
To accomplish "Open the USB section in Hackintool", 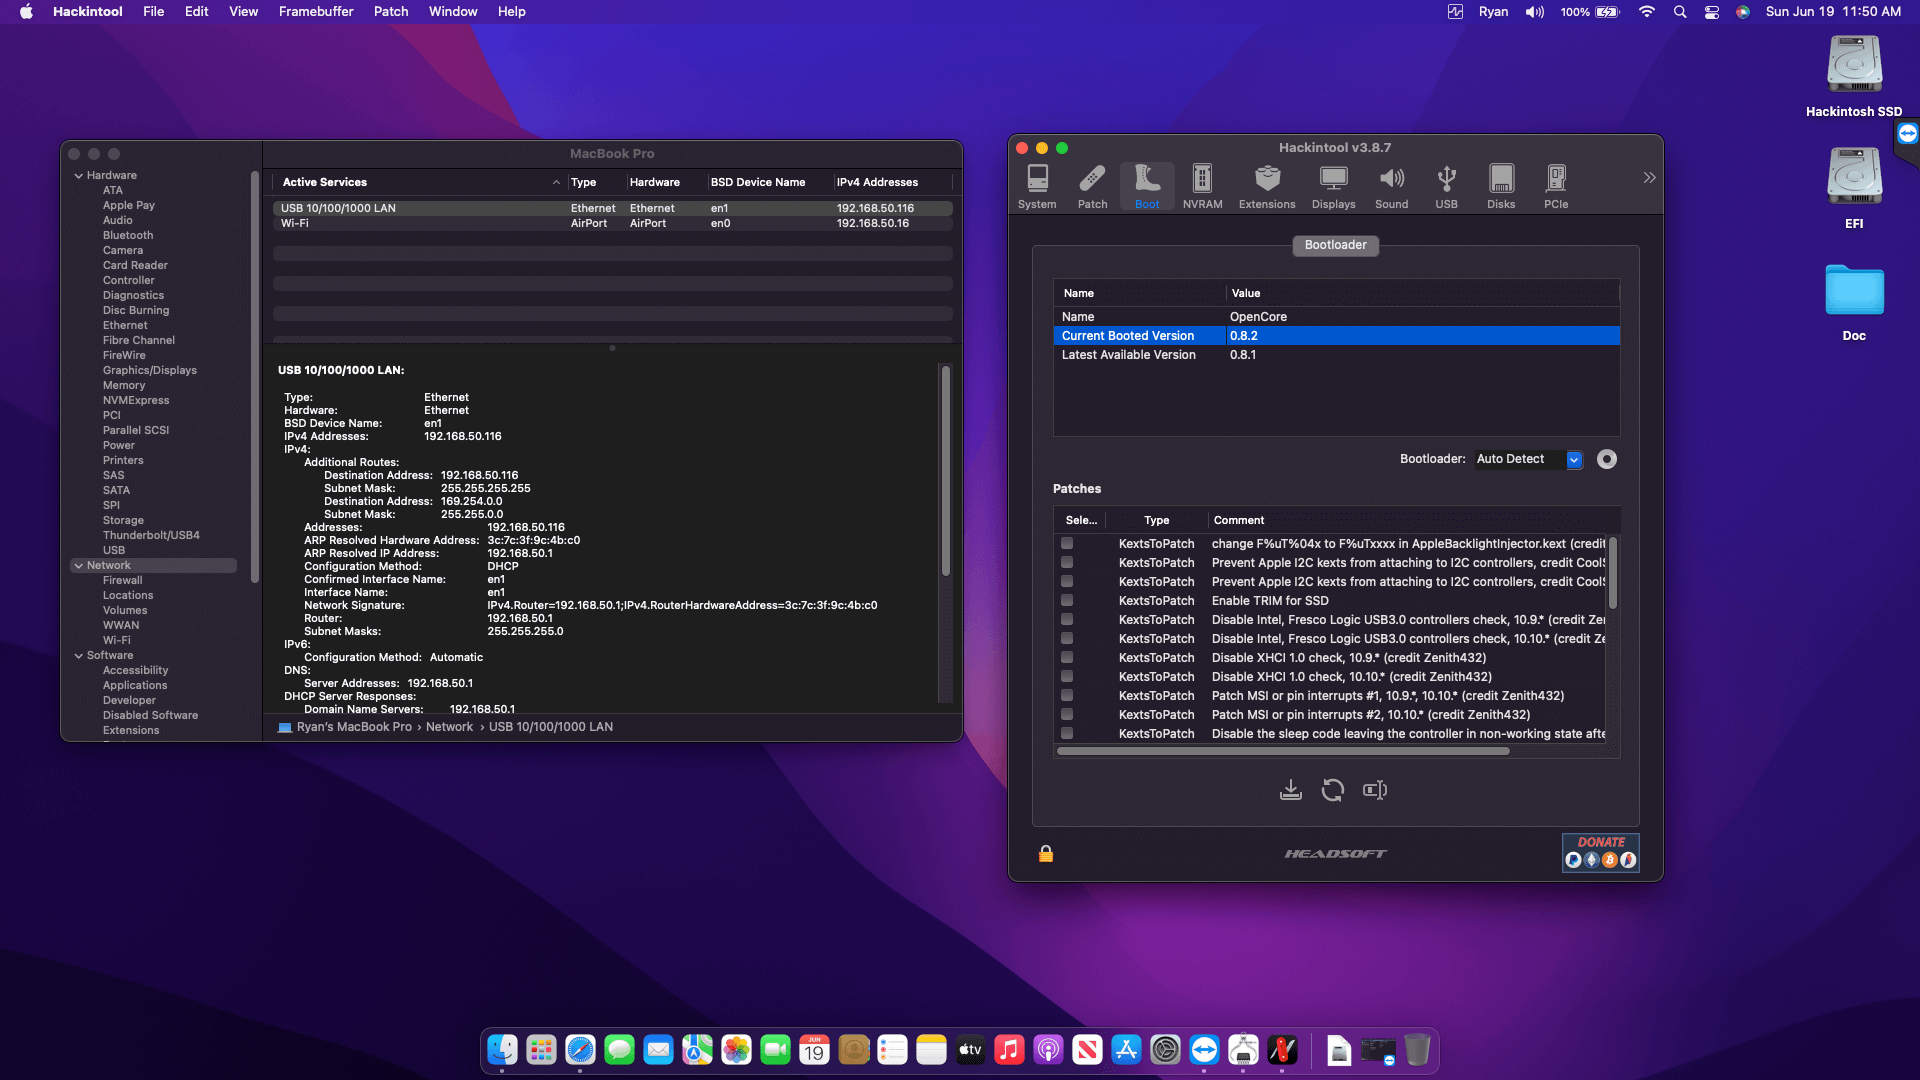I will (1446, 187).
